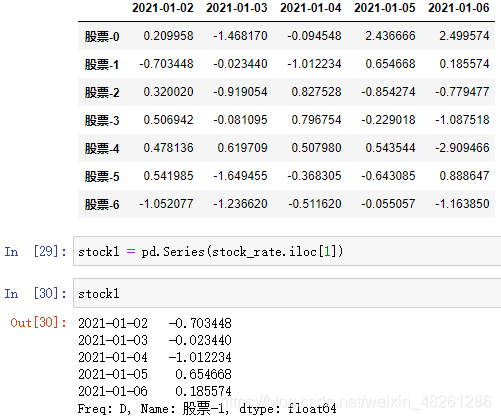Click table cell 0.888647
The width and height of the screenshot is (501, 420).
coord(464,176)
